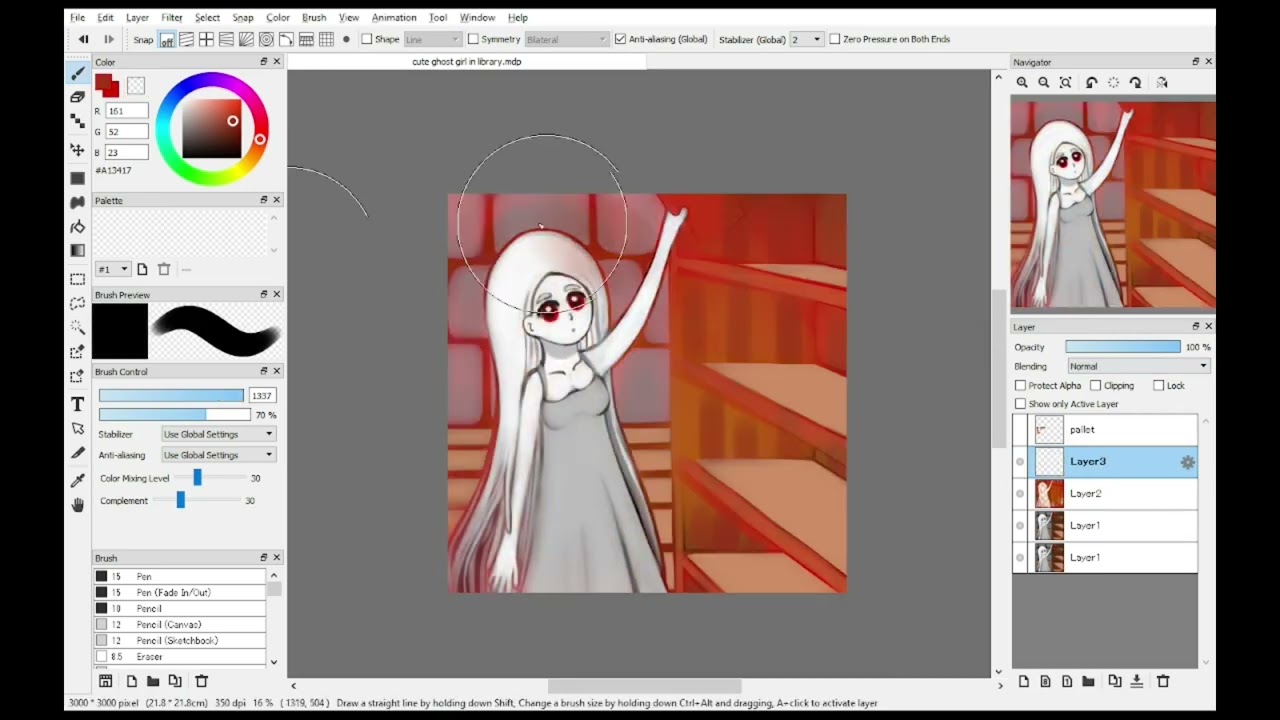1280x720 pixels.
Task: Turn snap off with the 'off' icon
Action: (166, 40)
